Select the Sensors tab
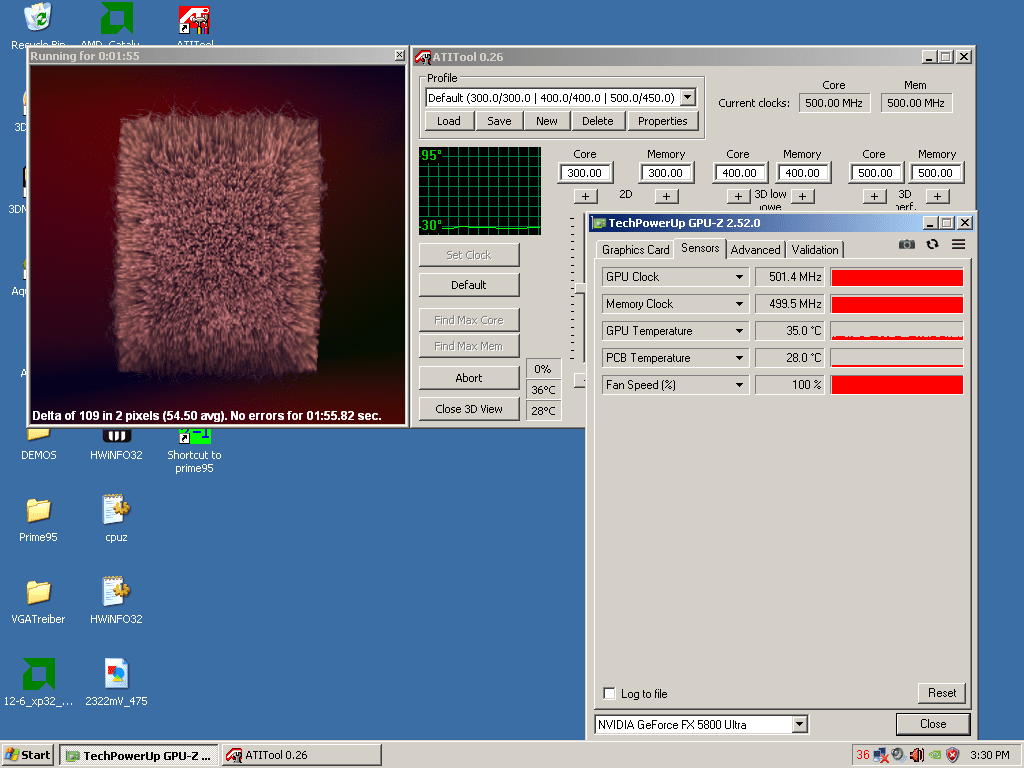 (699, 248)
